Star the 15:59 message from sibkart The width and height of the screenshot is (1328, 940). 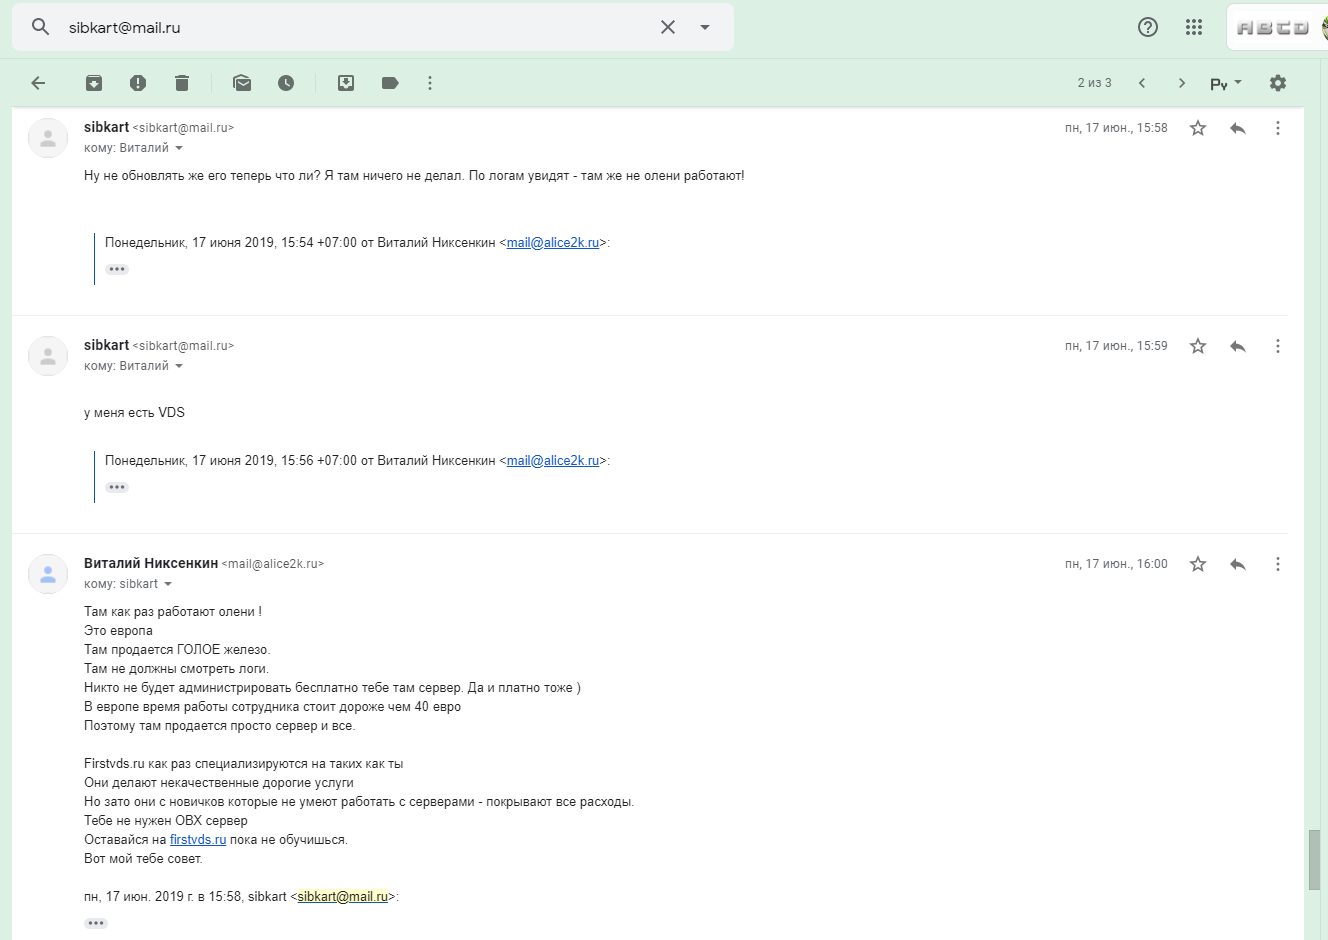click(1198, 346)
